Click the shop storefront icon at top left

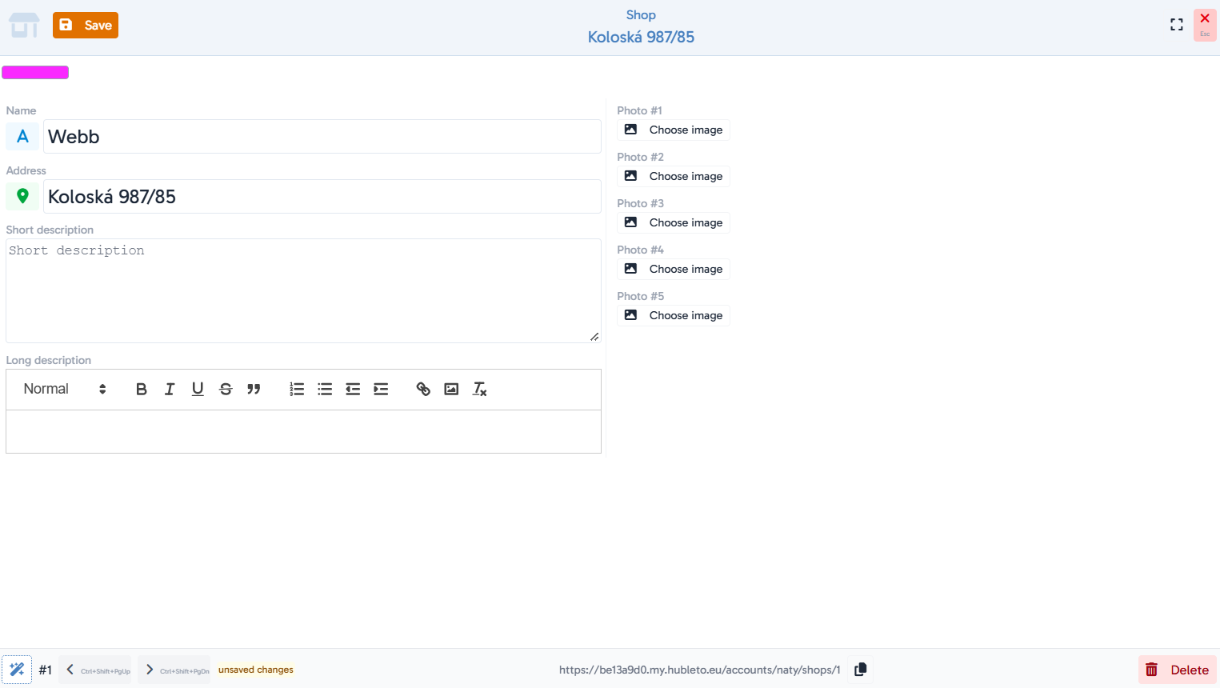tap(25, 25)
